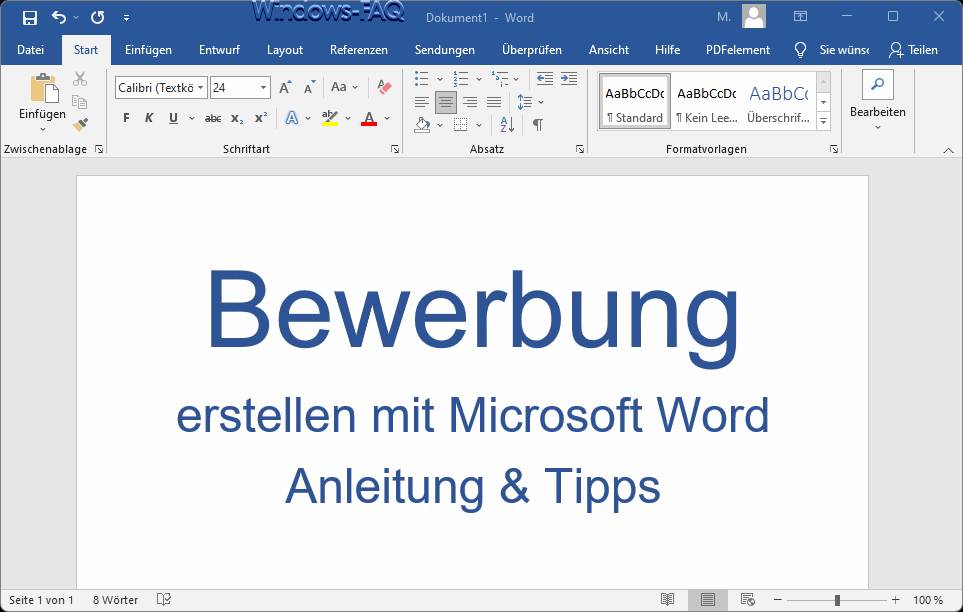
Task: Show paragraph marks with pilcrow icon
Action: pyautogui.click(x=537, y=125)
